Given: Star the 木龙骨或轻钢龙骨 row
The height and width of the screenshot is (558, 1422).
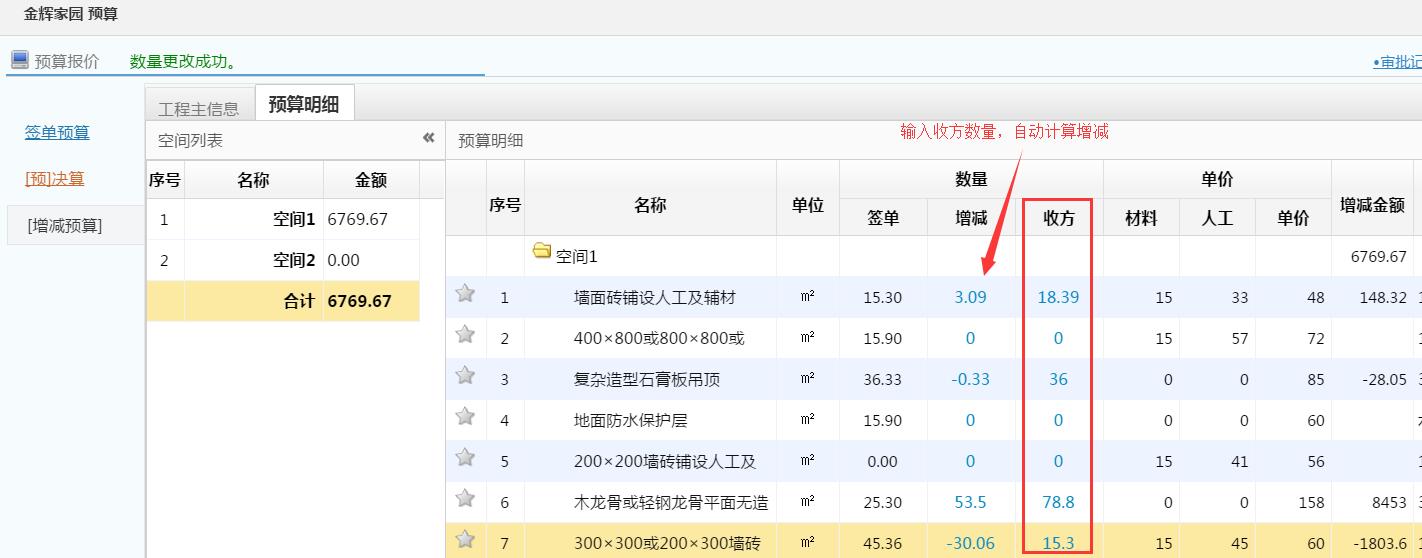Looking at the screenshot, I should pos(465,499).
